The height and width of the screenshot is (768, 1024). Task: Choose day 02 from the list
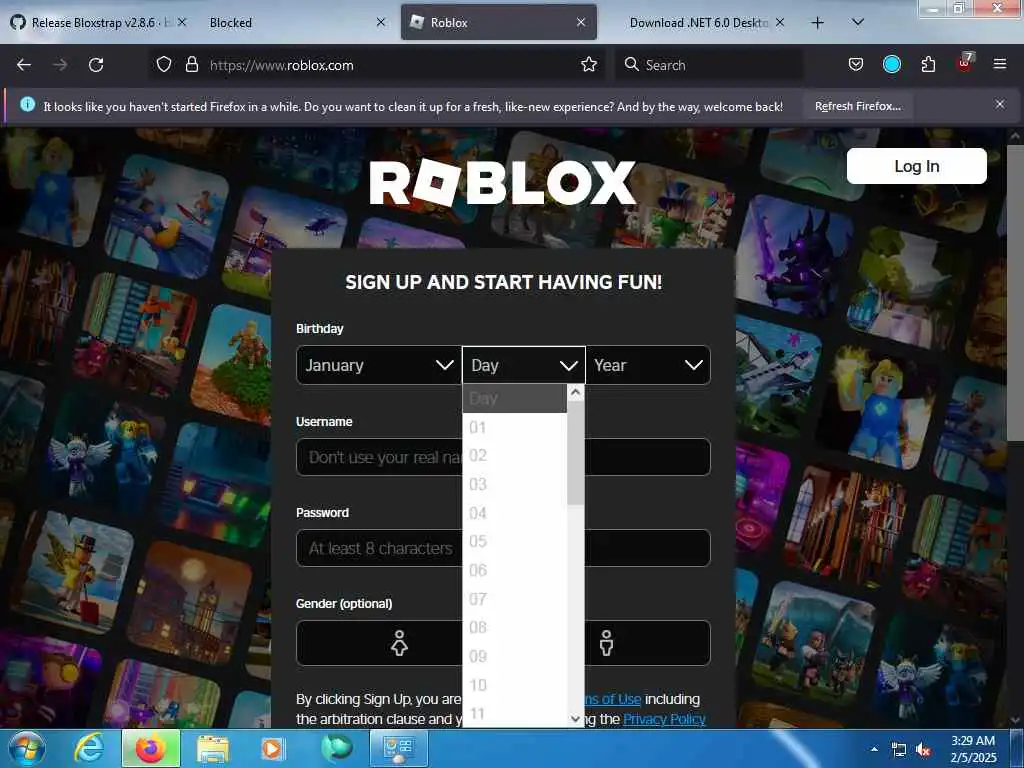pyautogui.click(x=514, y=455)
